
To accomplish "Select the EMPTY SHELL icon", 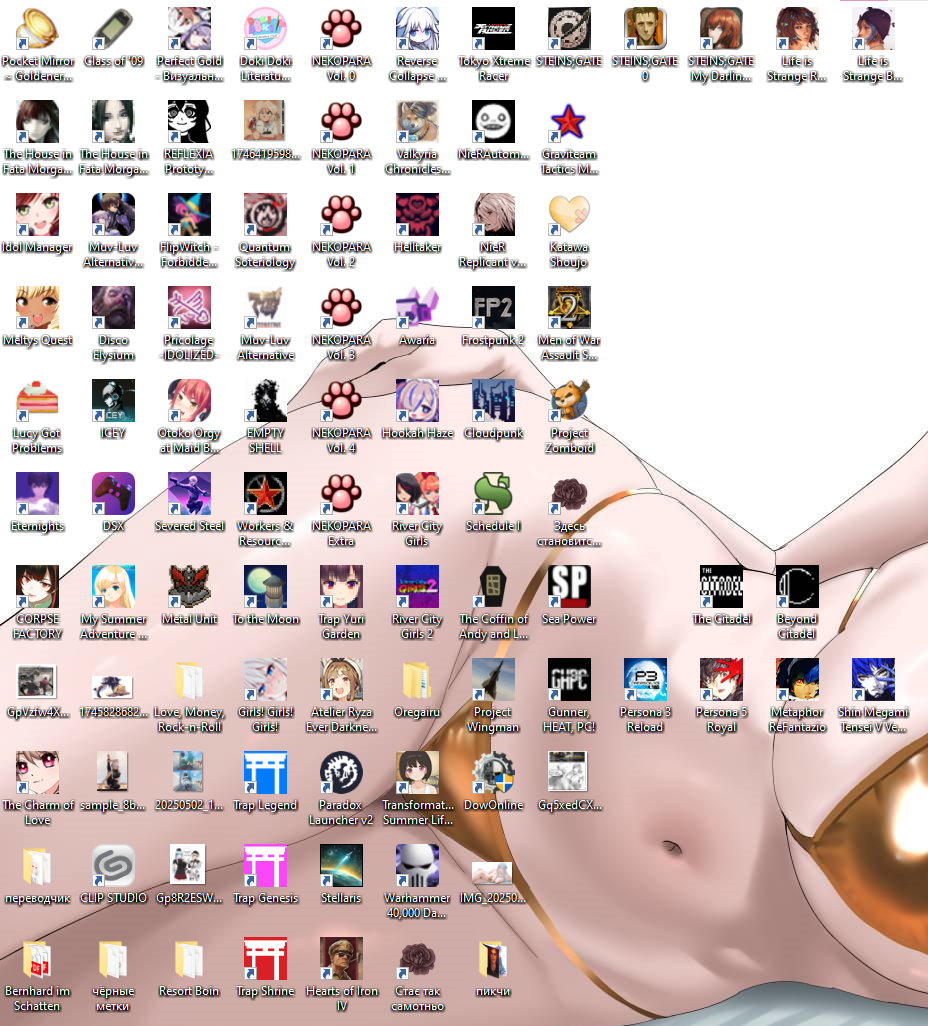I will point(265,401).
